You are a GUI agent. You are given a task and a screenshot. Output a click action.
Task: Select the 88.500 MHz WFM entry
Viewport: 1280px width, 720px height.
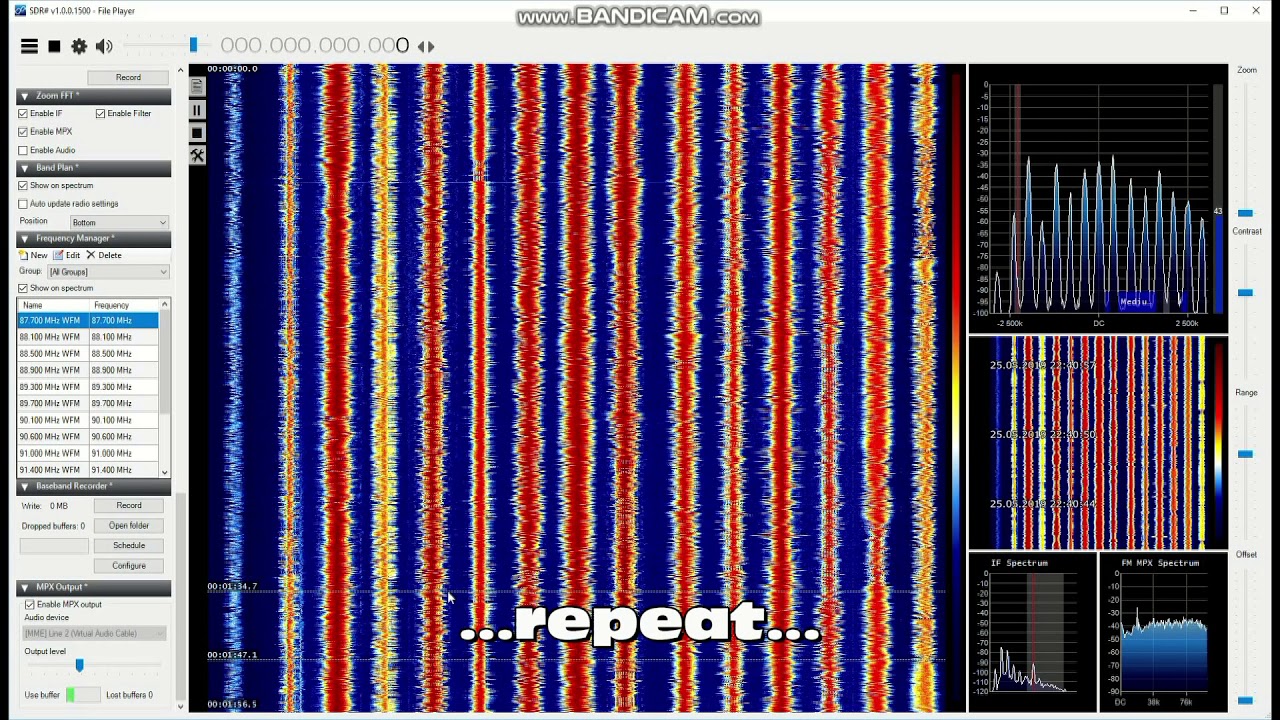(88, 353)
